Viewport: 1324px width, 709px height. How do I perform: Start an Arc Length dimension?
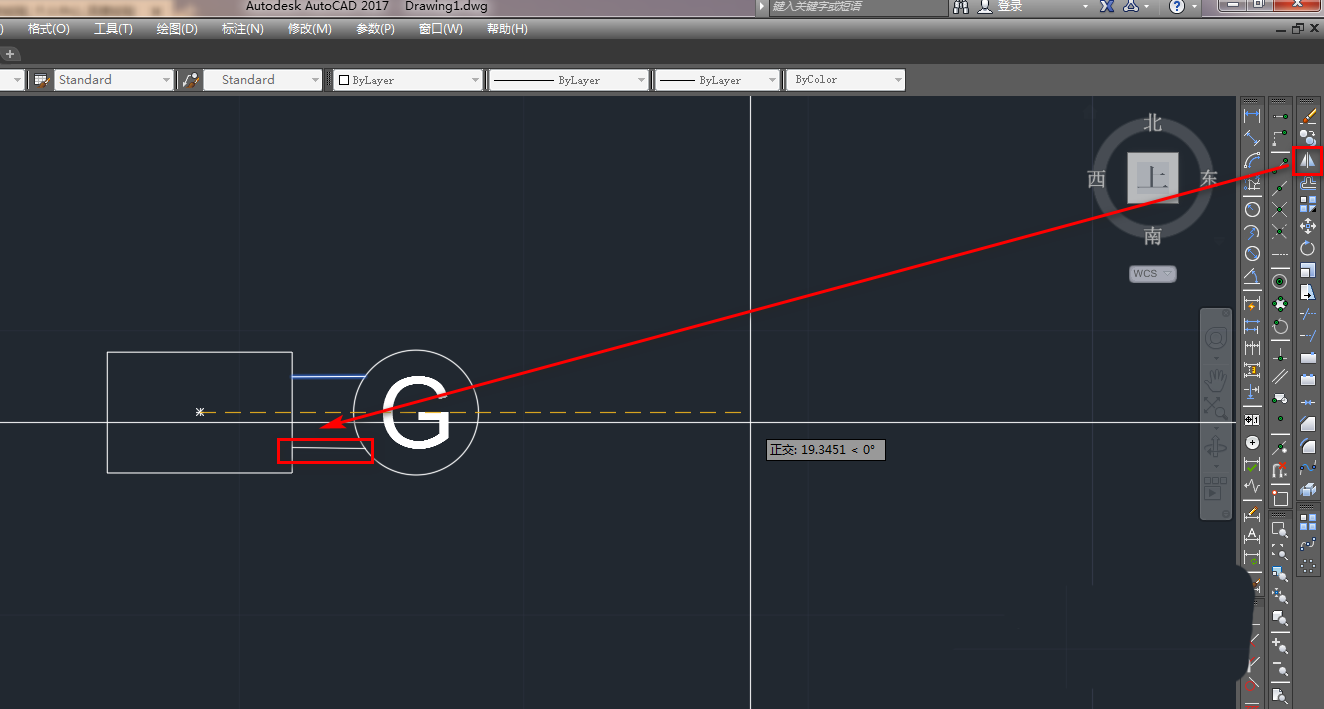(1252, 160)
